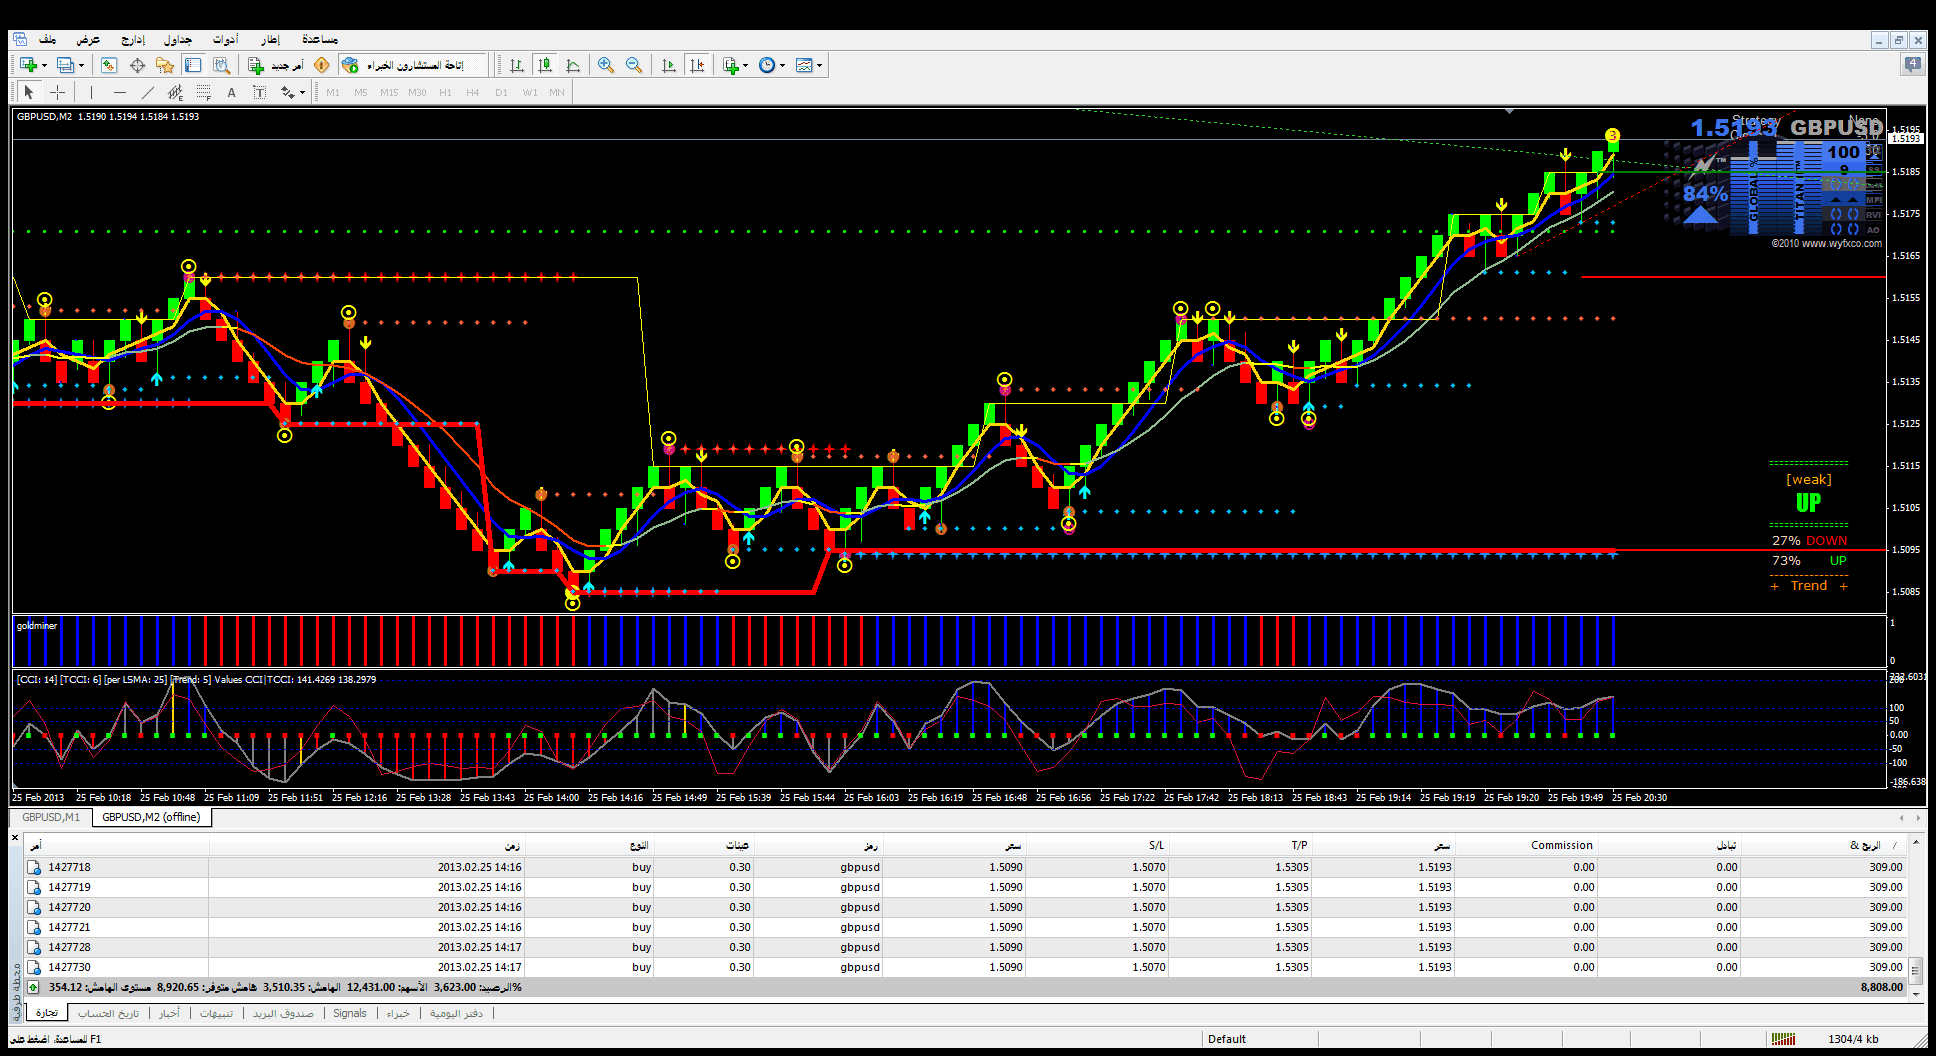
Task: Expand the Profiles dropdown arrow
Action: (81, 66)
